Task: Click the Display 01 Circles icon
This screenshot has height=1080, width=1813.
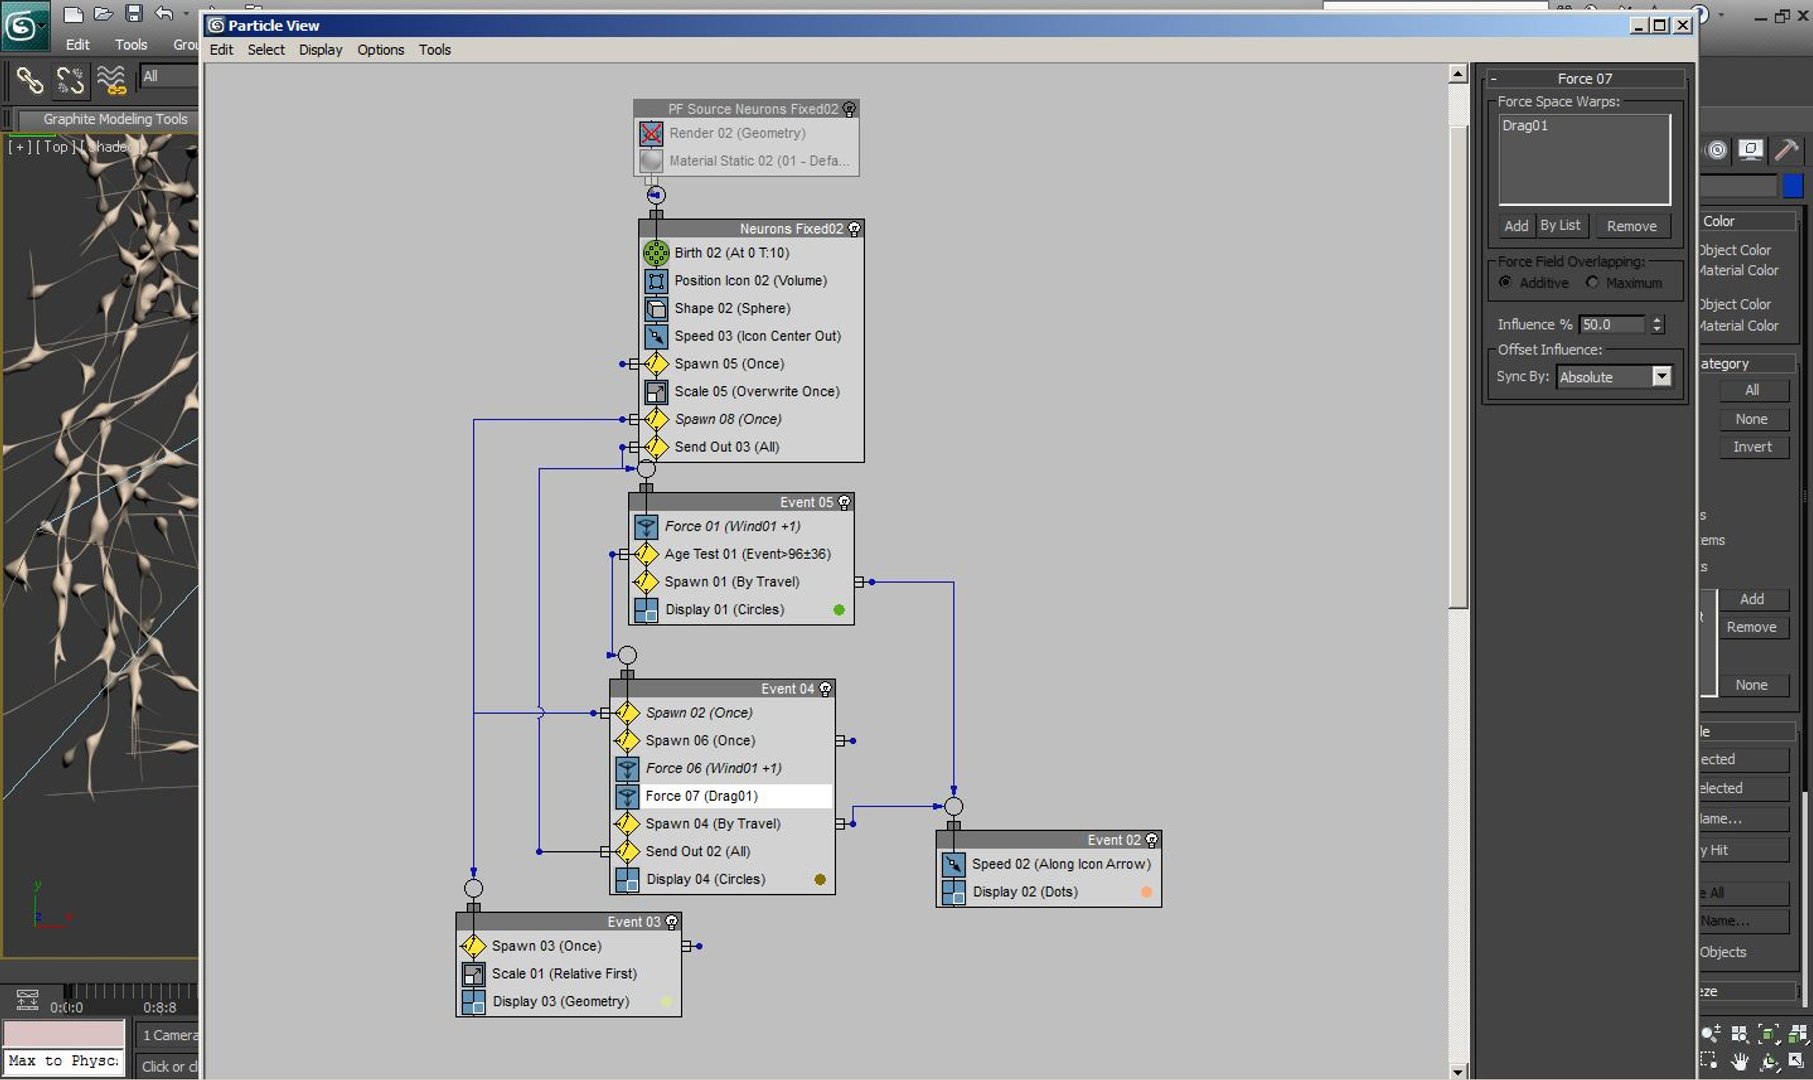Action: pos(646,610)
